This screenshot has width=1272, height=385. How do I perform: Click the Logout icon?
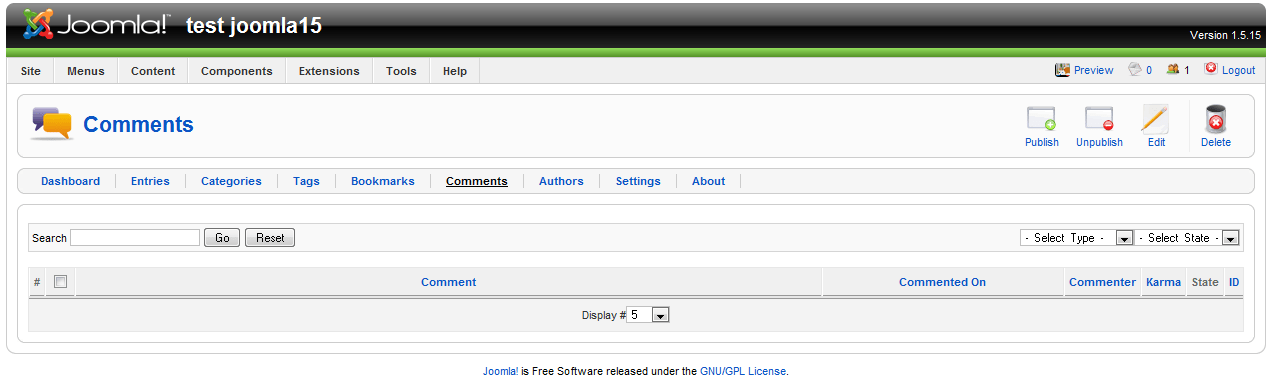click(1211, 70)
